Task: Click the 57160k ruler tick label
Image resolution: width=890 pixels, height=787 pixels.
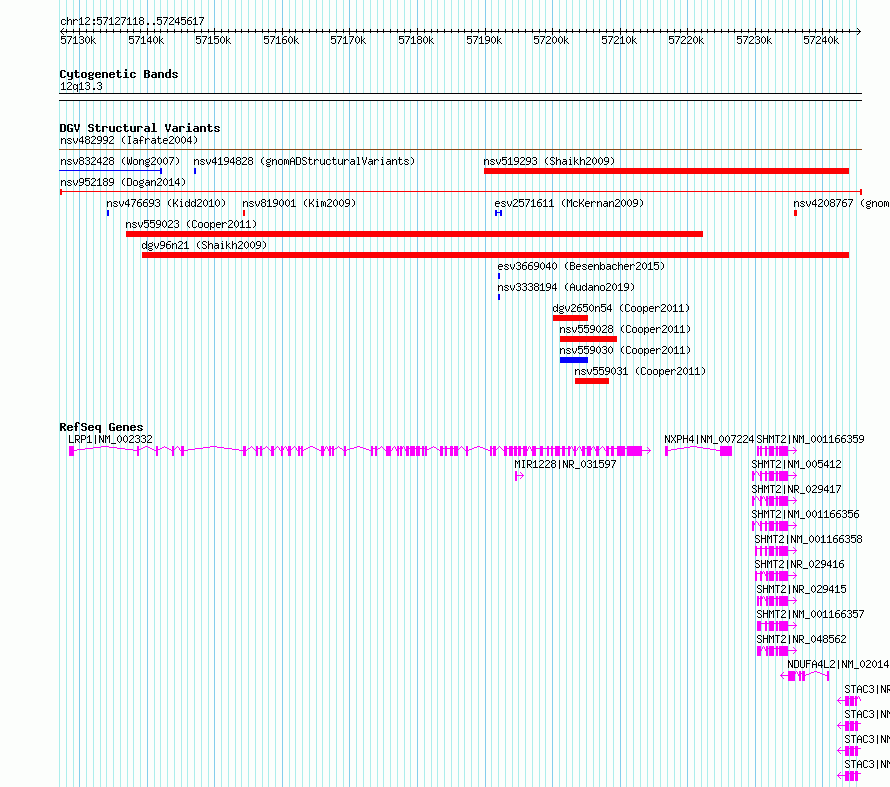Action: (281, 40)
